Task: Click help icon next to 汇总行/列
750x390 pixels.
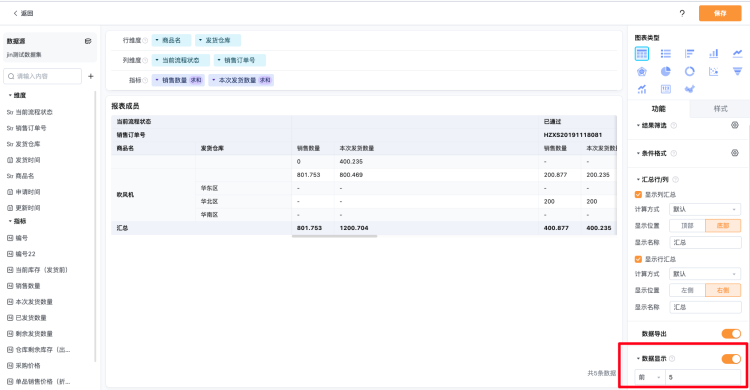Action: (675, 179)
